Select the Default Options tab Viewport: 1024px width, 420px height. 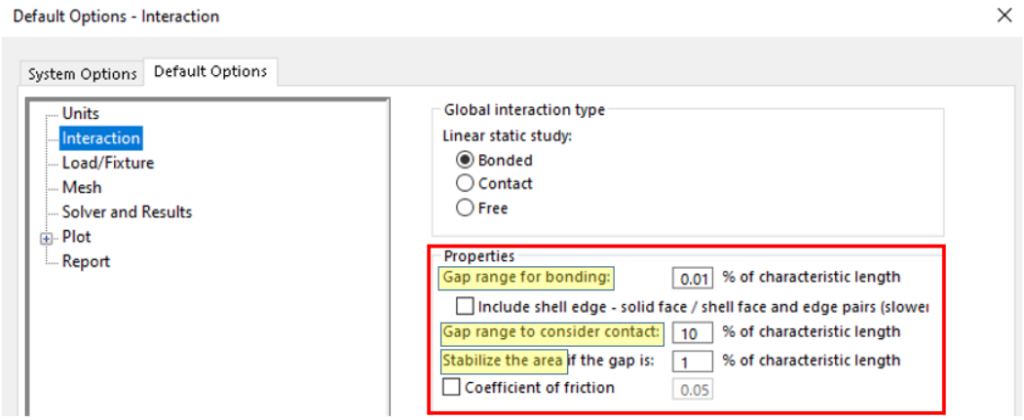(x=210, y=72)
